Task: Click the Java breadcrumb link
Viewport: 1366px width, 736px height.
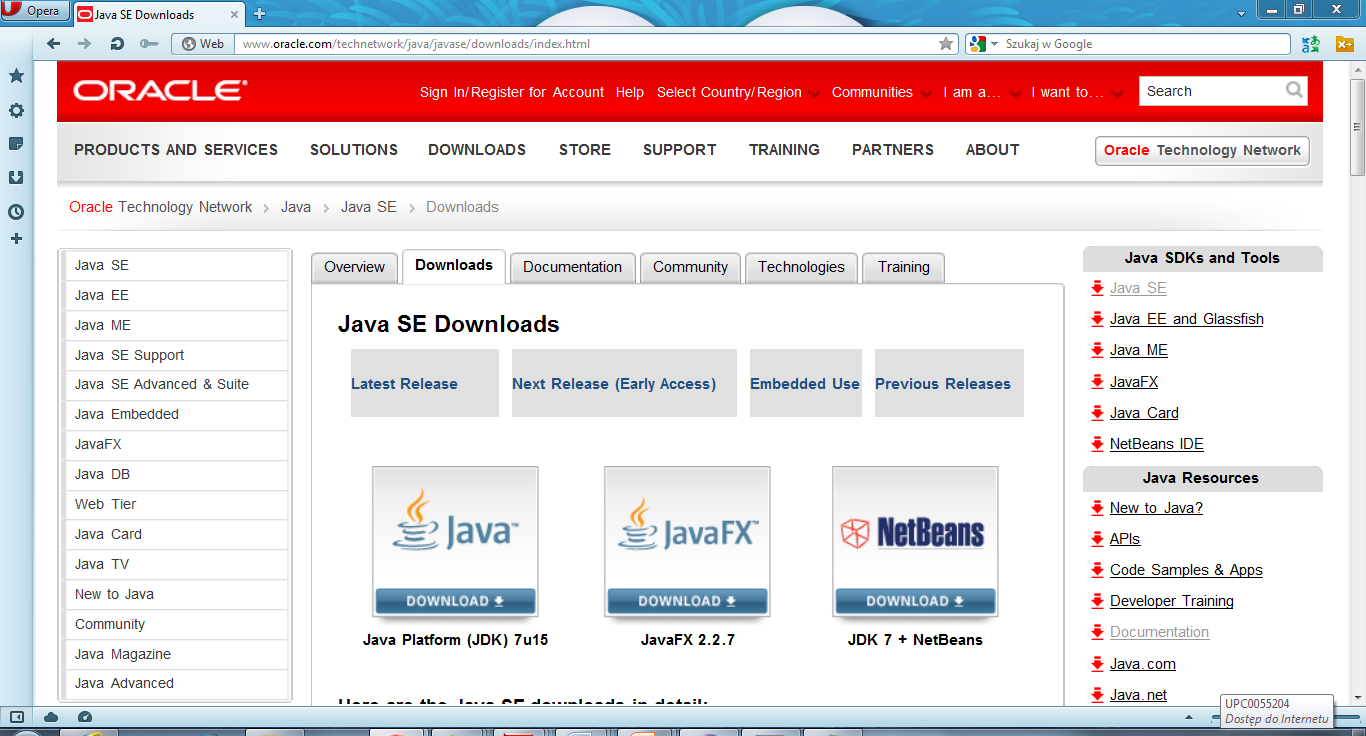Action: 296,207
